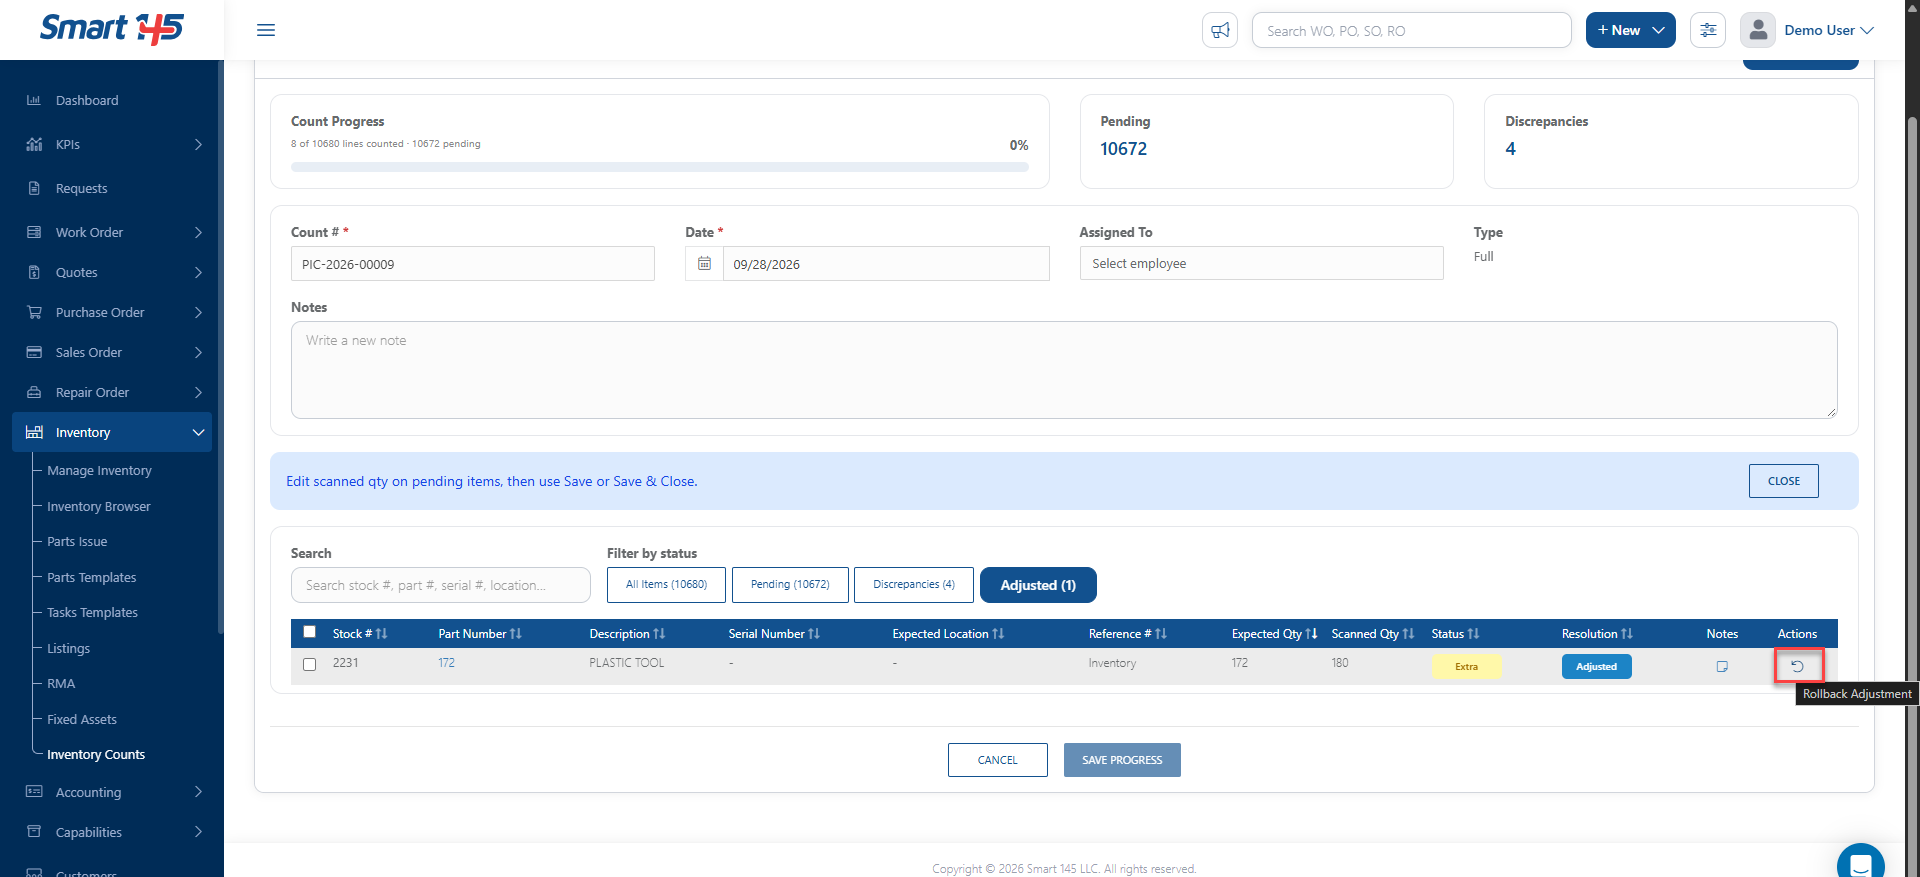Open the date calendar picker icon
The height and width of the screenshot is (877, 1920).
tap(704, 263)
